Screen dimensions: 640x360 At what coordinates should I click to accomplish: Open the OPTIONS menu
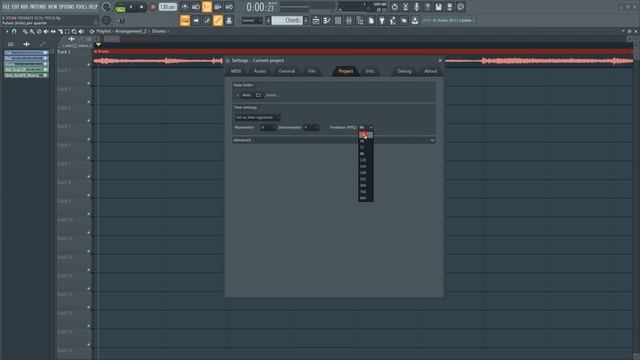pyautogui.click(x=66, y=7)
